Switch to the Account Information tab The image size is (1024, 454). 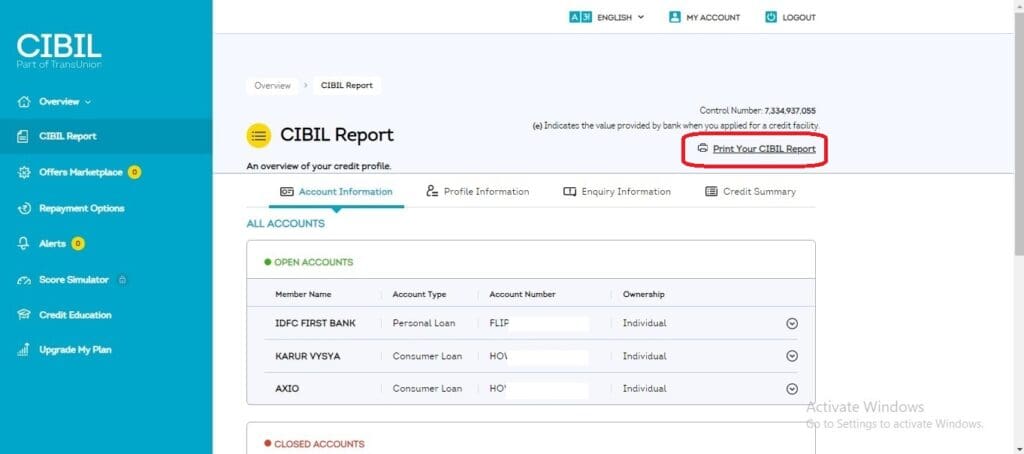pos(336,192)
